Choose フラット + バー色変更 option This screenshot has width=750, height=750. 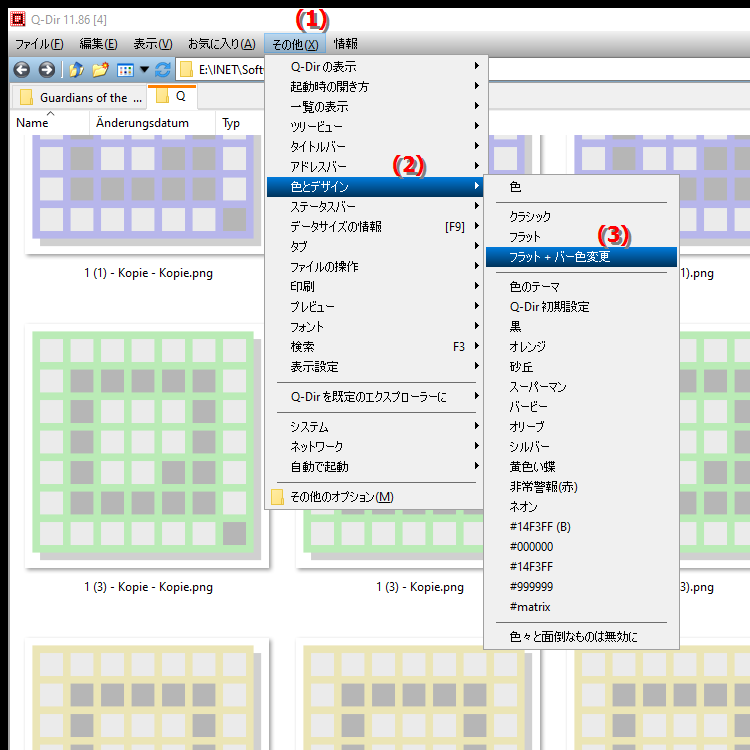(x=581, y=257)
